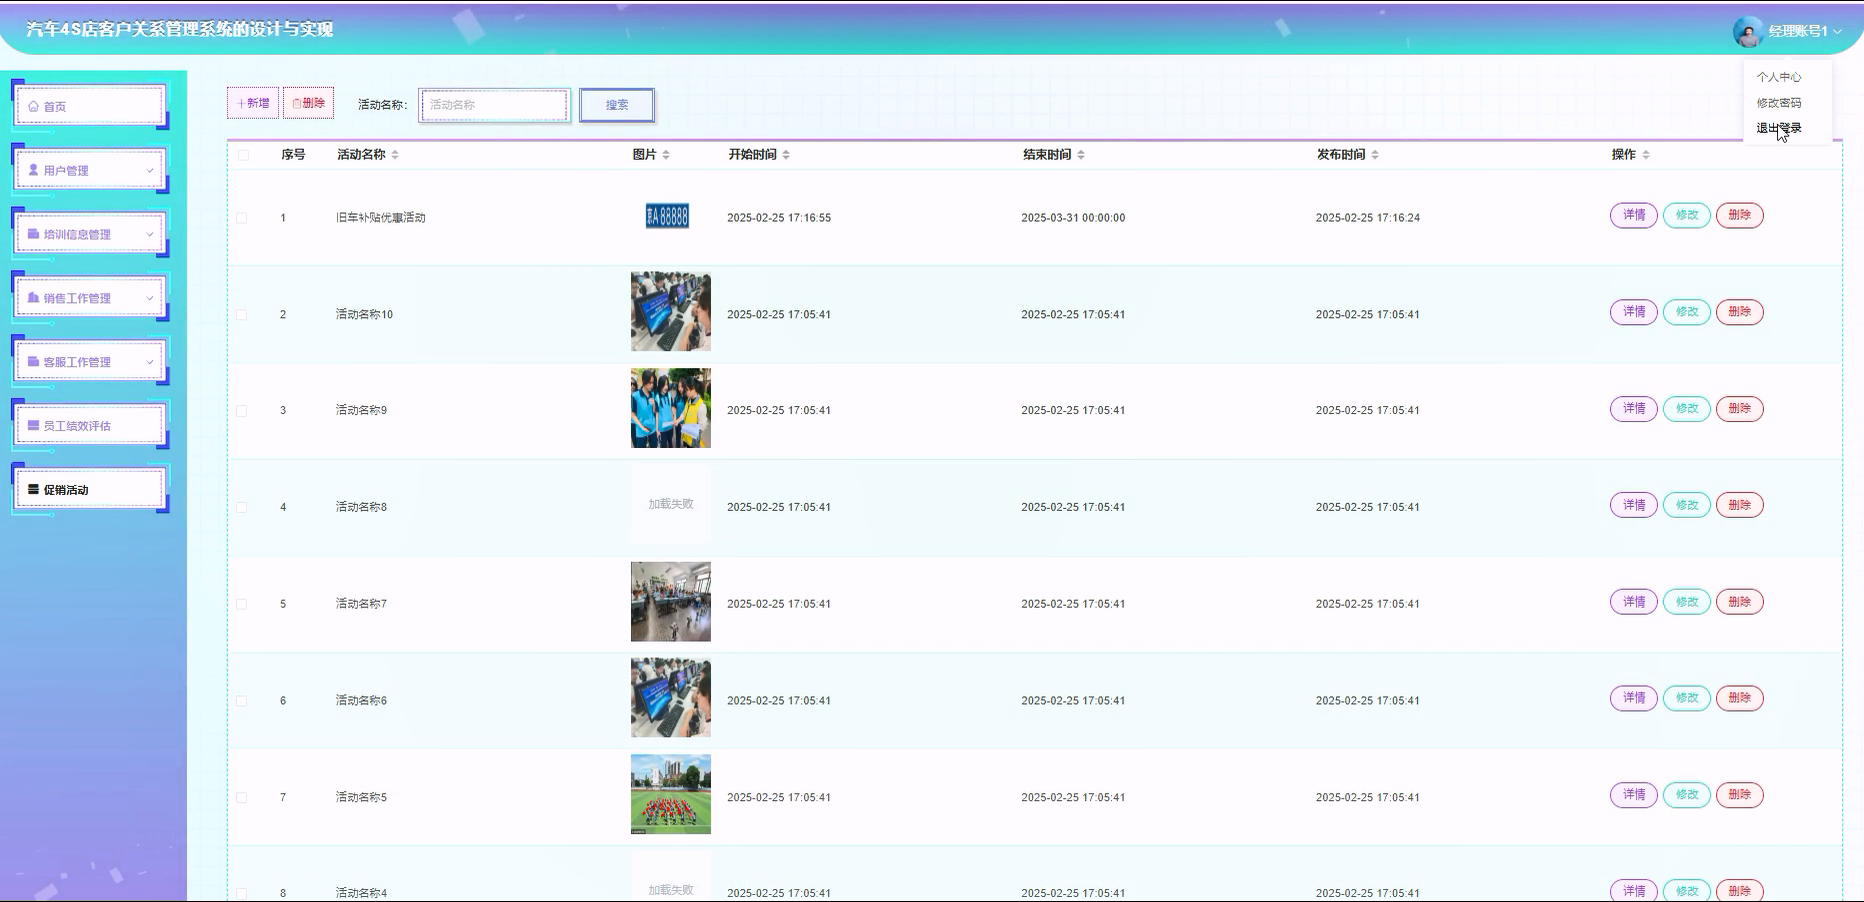Select the publish time 2025-02-25 17:16:24 cell

(1368, 218)
